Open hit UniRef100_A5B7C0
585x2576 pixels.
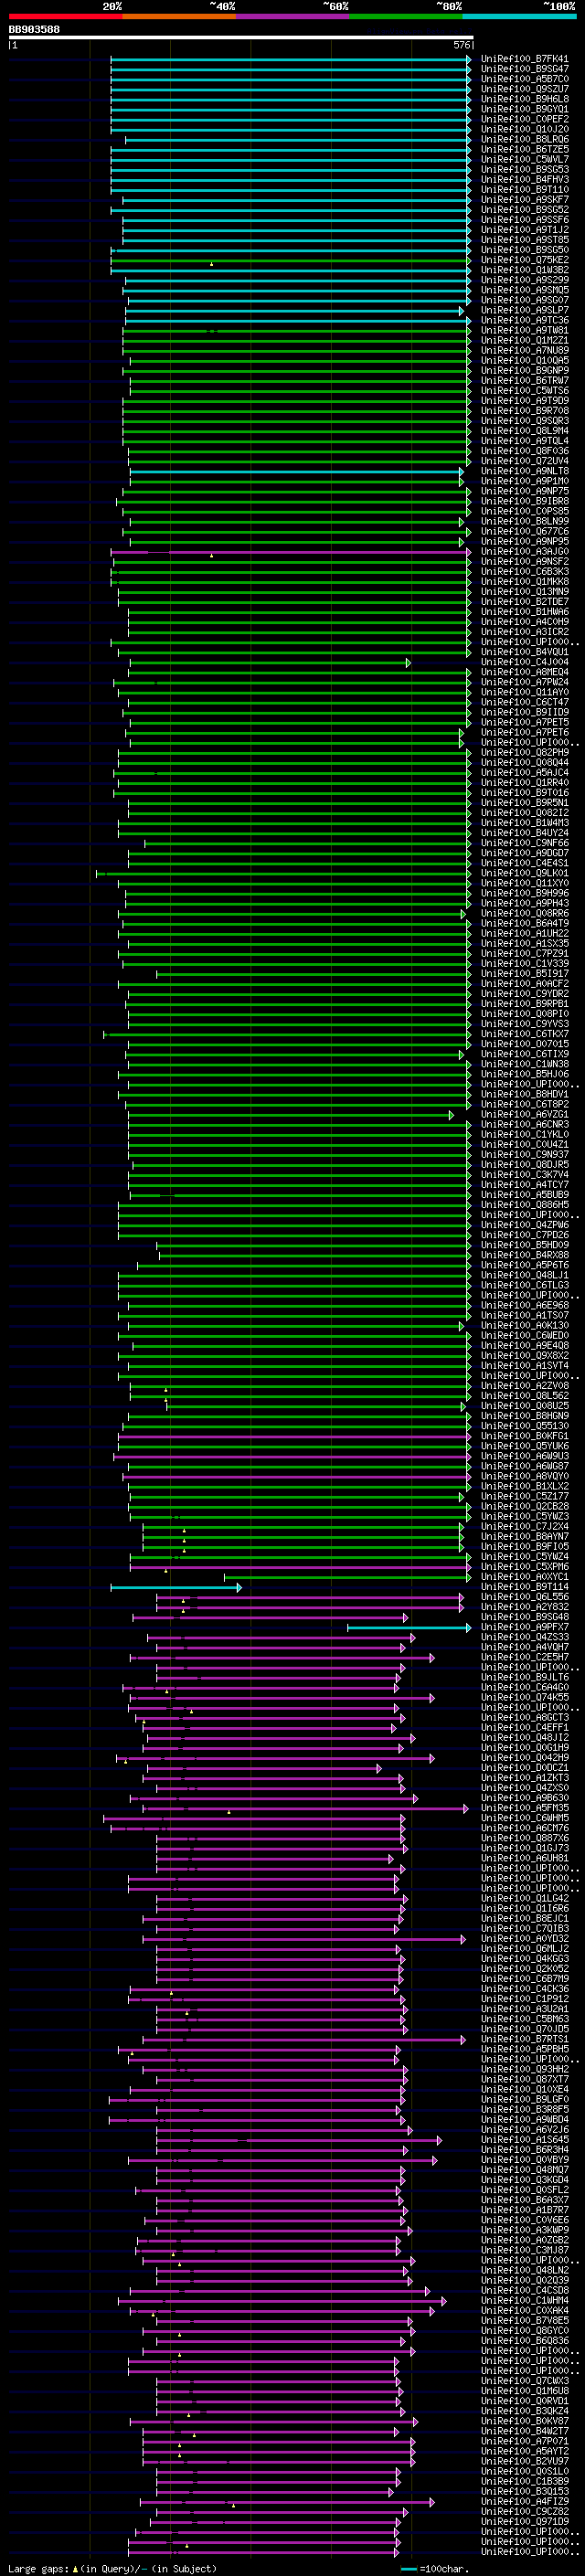click(x=524, y=79)
